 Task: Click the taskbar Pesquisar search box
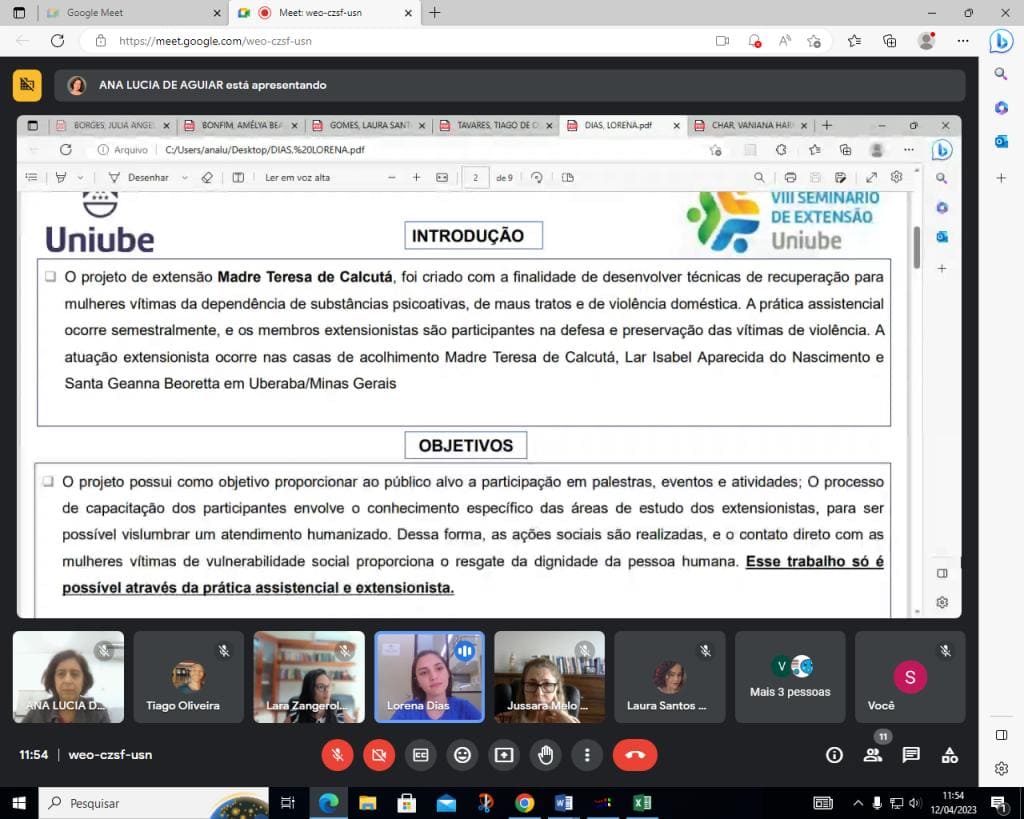coord(154,803)
